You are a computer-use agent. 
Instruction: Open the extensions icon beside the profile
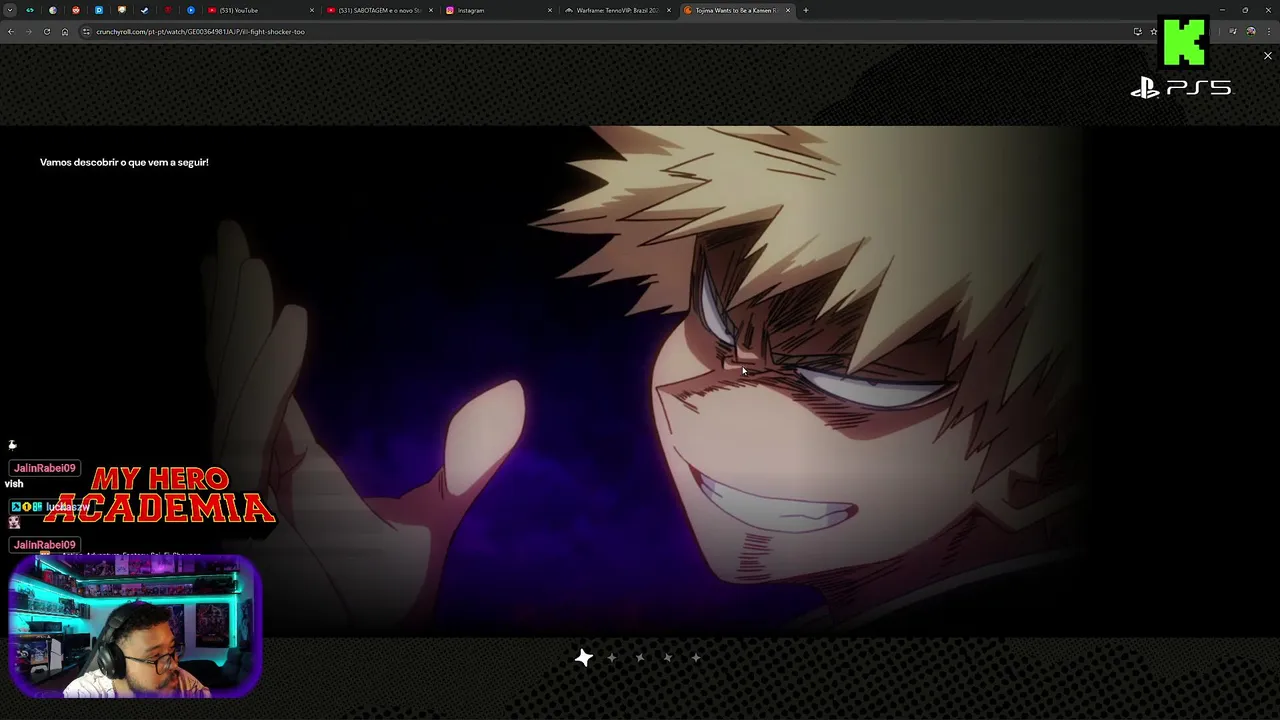(1233, 31)
